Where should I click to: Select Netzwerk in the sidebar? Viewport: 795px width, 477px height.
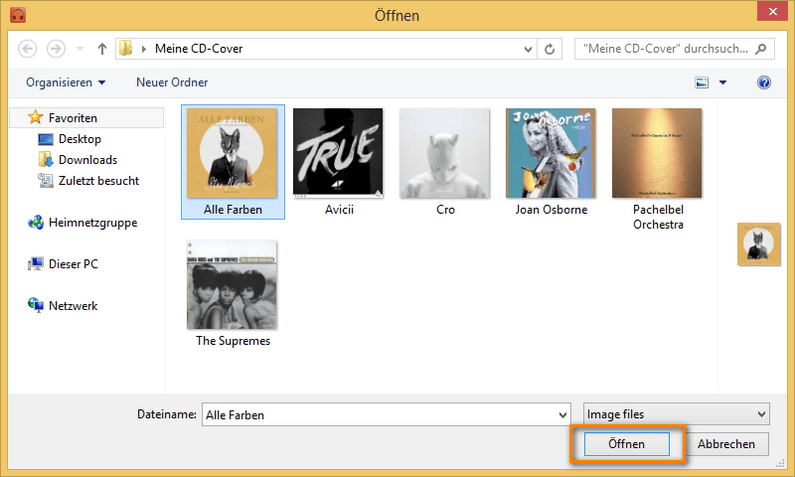coord(73,306)
